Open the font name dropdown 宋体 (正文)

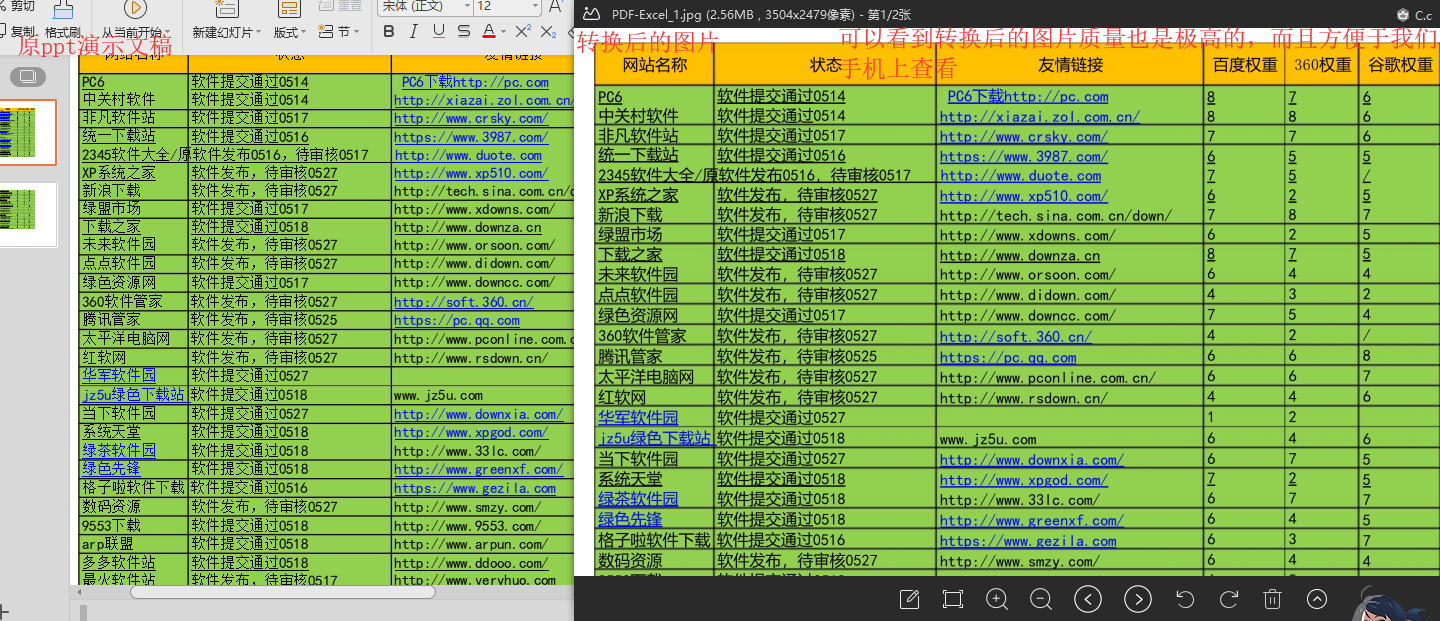[467, 6]
